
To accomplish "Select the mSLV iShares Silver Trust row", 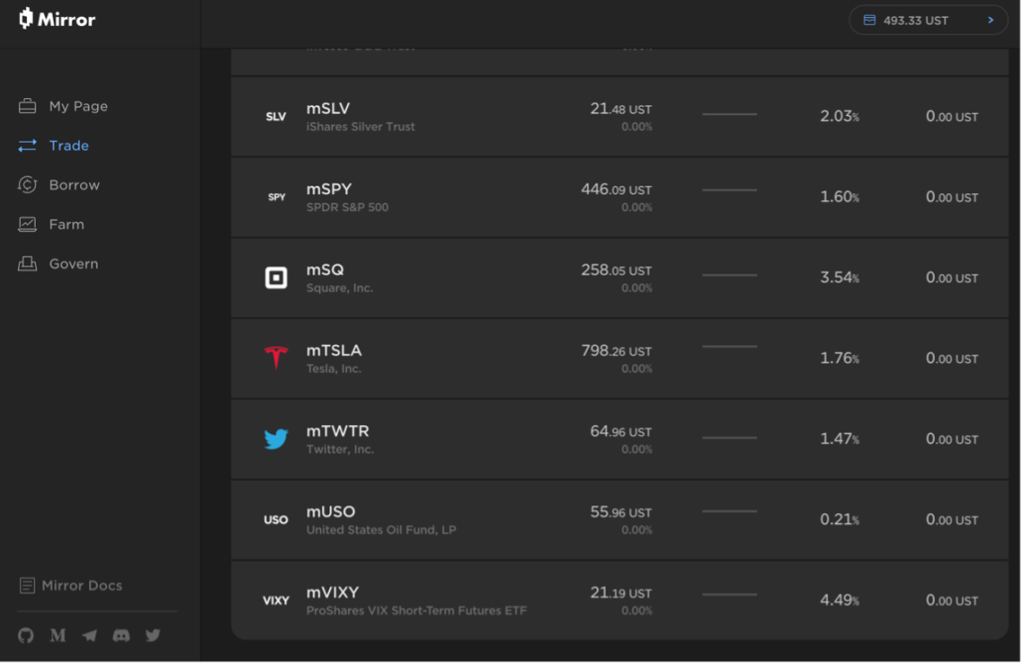I will [620, 117].
